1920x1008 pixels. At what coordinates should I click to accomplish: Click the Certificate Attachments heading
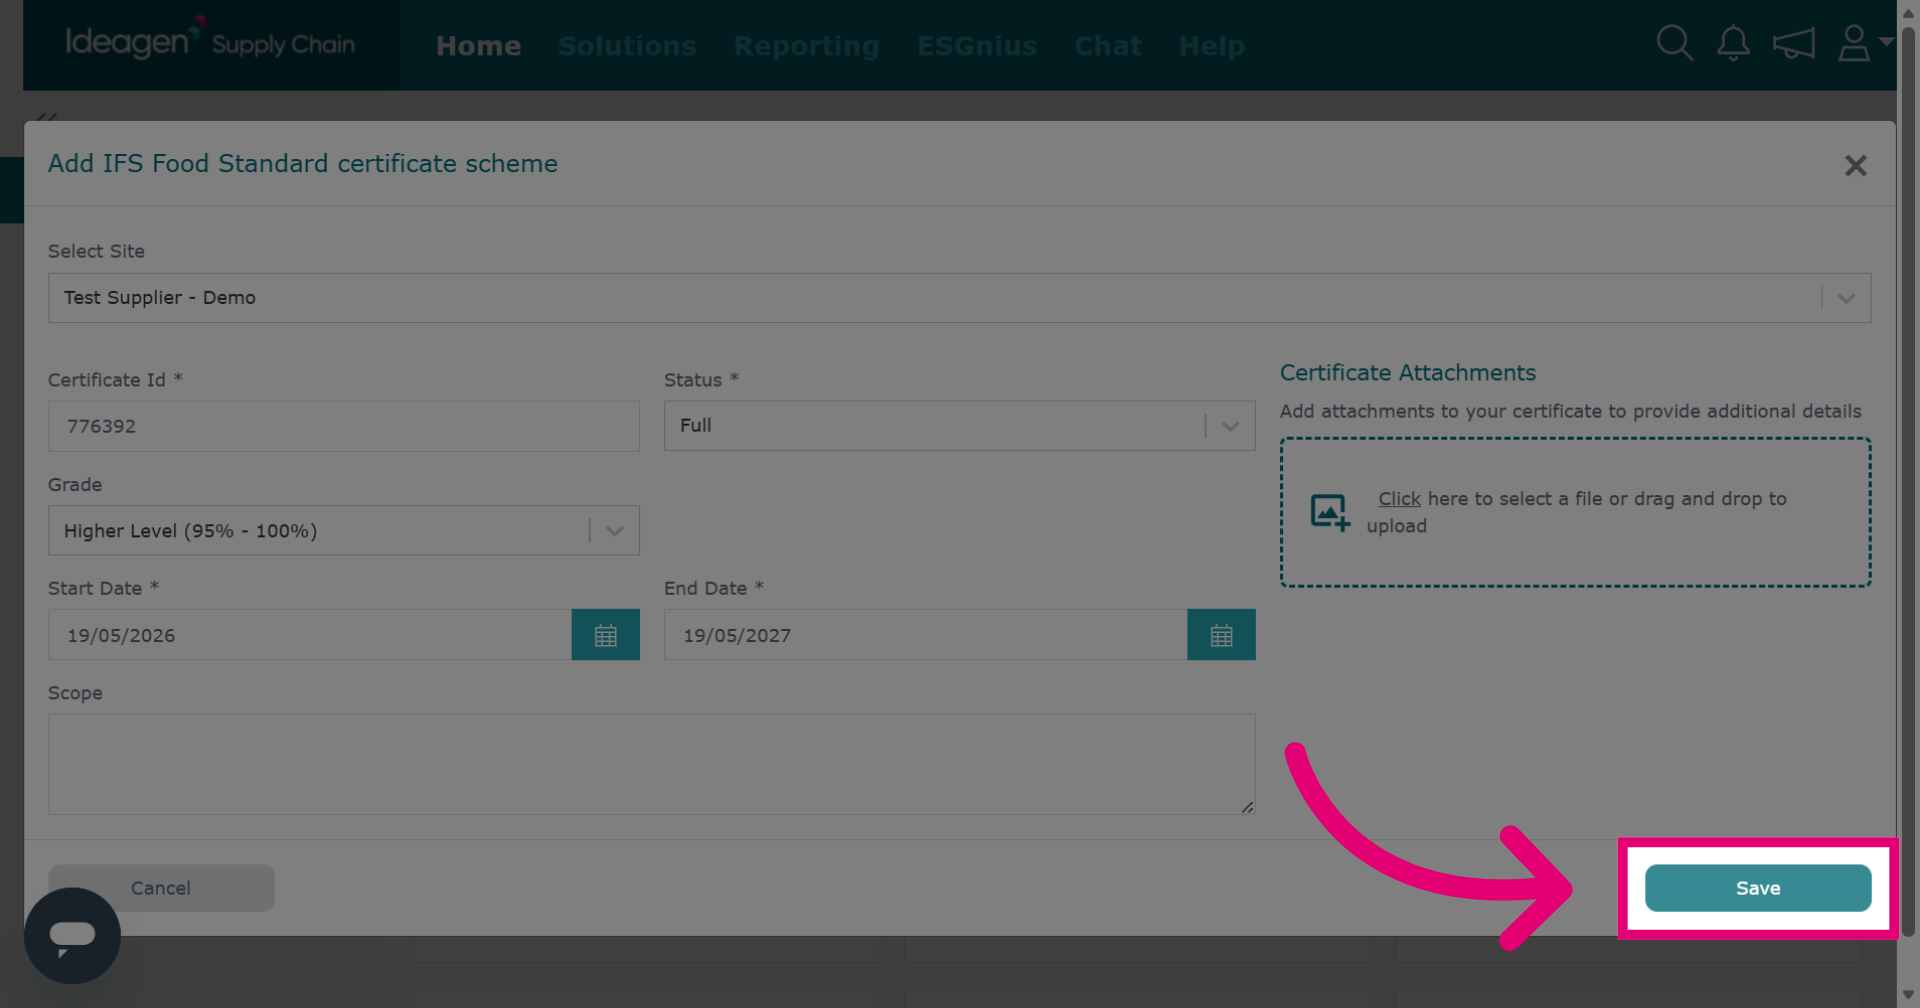[1407, 373]
